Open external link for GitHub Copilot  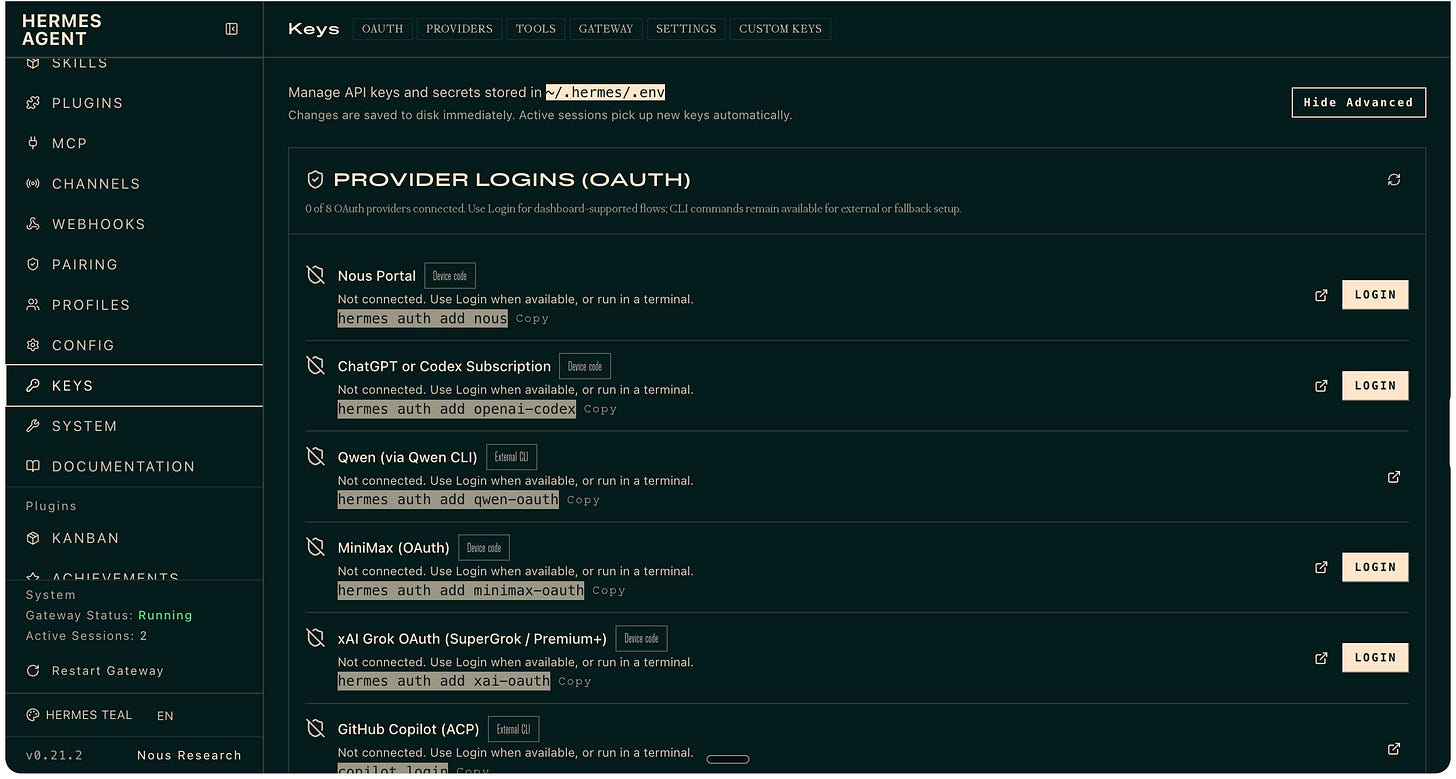(1394, 749)
